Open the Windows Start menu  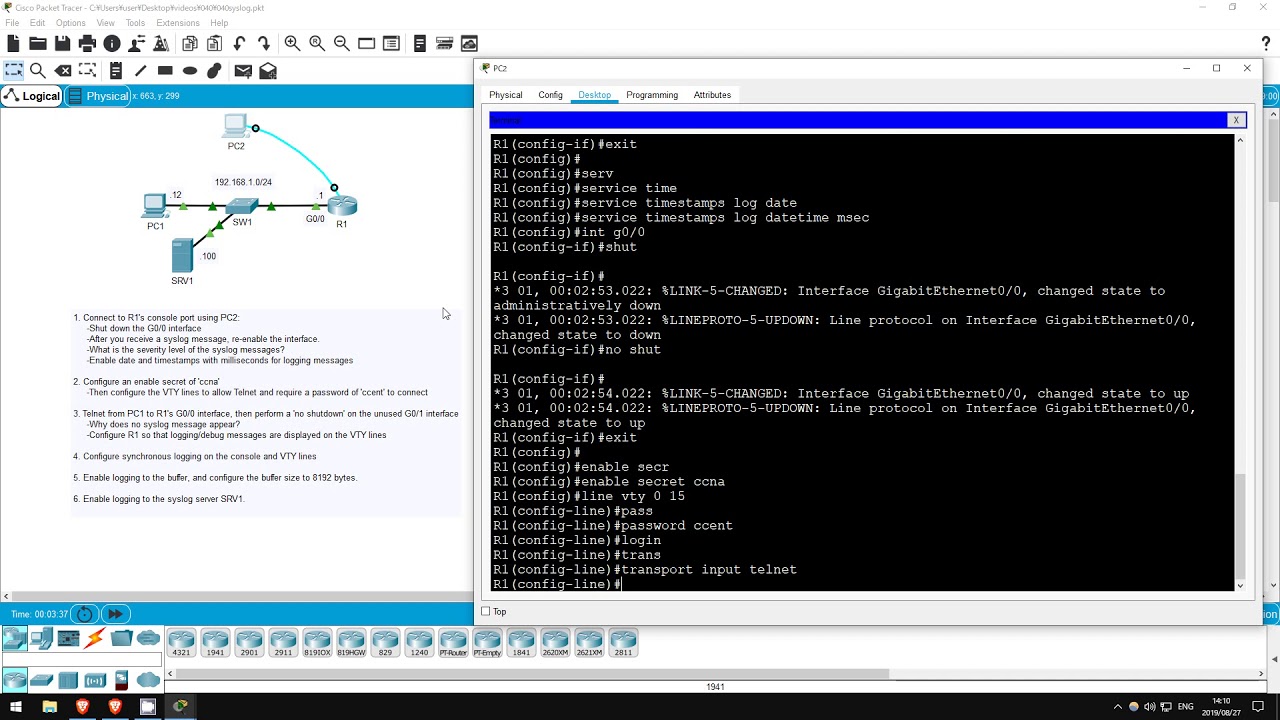tap(16, 707)
